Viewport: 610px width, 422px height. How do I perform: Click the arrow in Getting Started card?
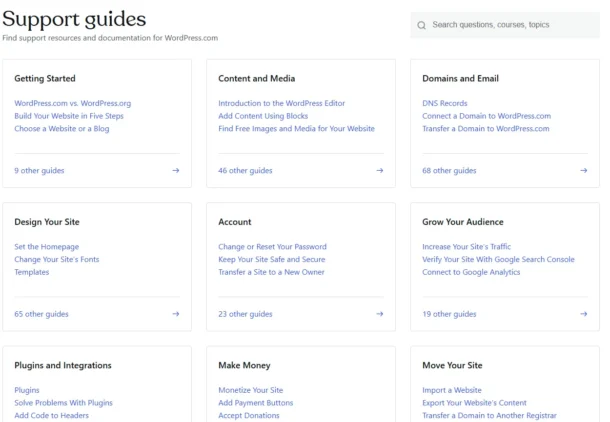coord(176,170)
